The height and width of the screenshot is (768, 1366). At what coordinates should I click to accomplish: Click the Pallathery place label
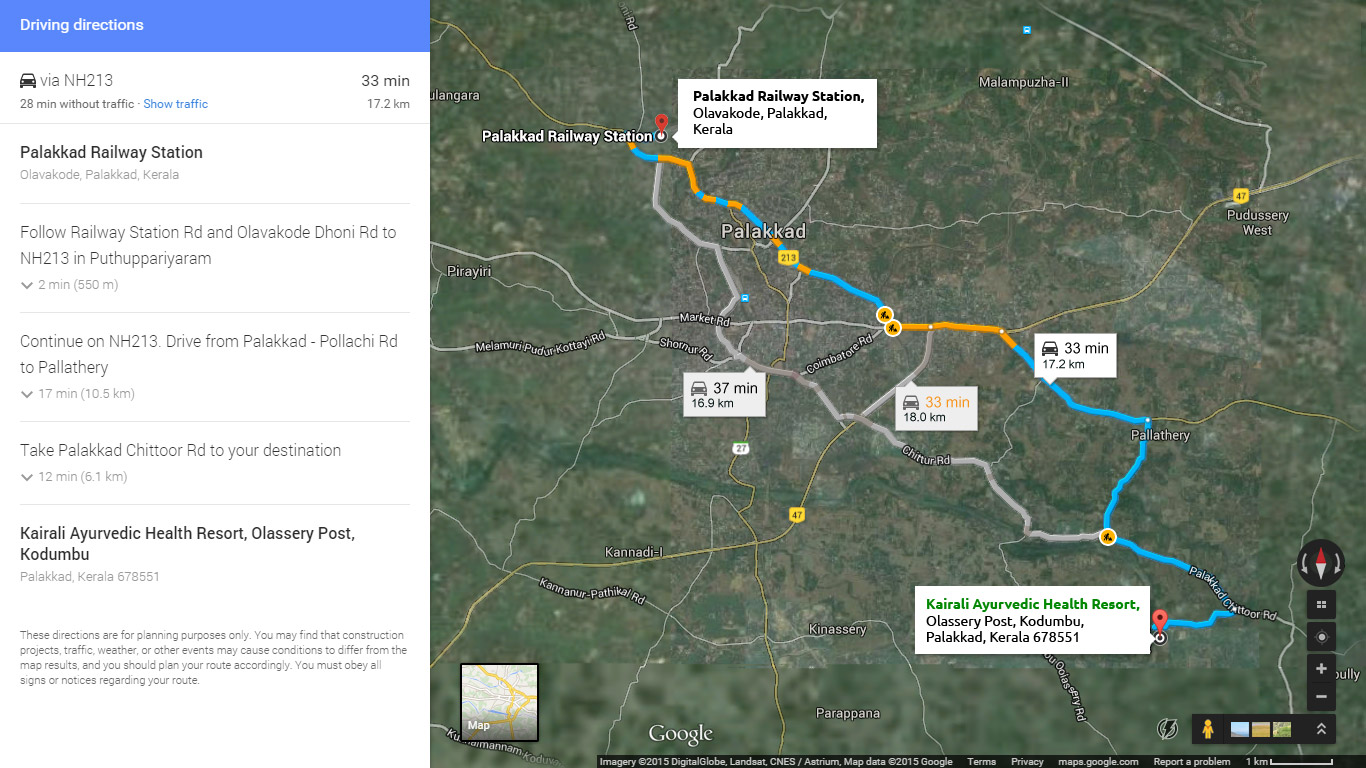tap(1160, 435)
